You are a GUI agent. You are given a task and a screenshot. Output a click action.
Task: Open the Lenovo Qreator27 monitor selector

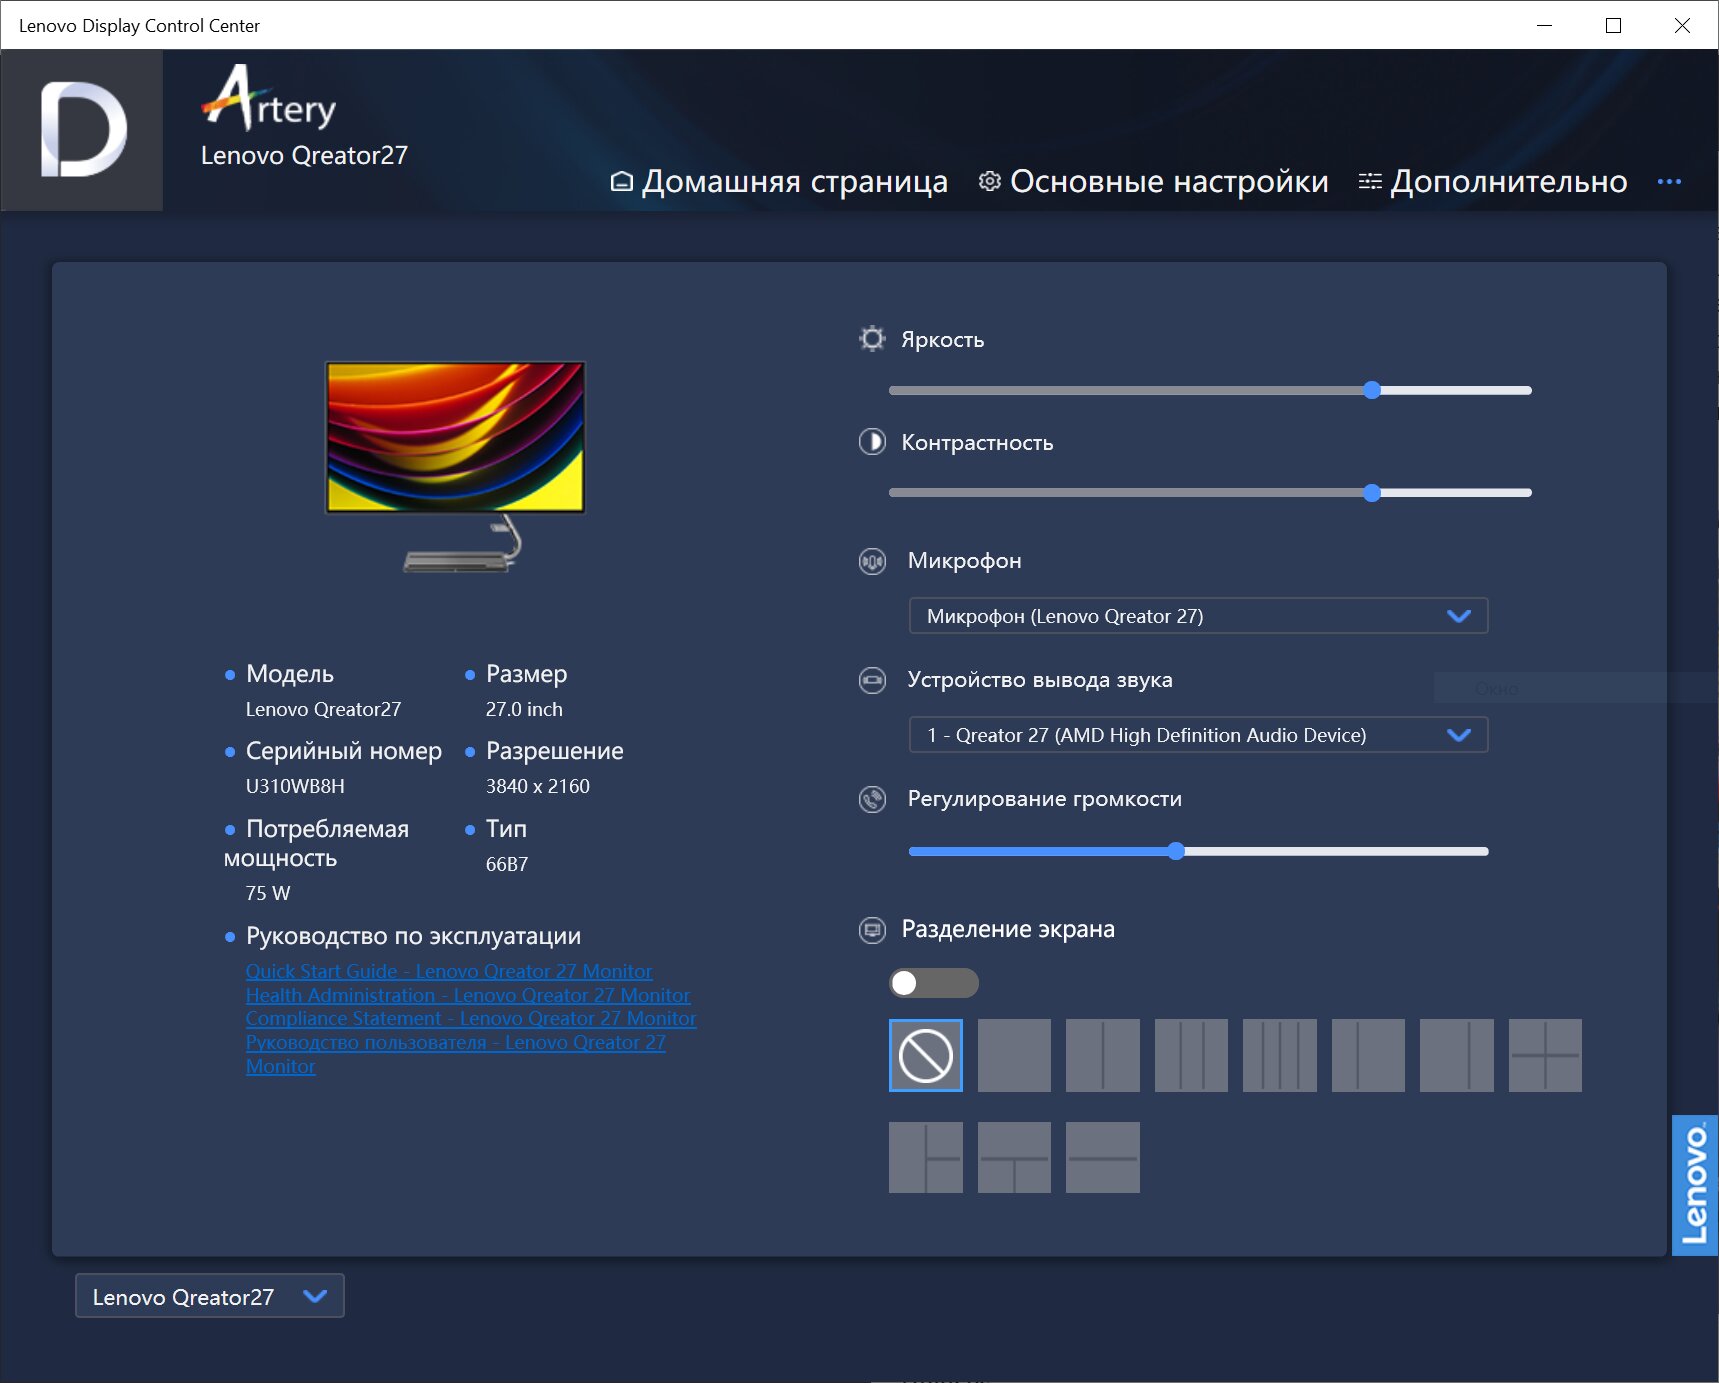point(210,1296)
